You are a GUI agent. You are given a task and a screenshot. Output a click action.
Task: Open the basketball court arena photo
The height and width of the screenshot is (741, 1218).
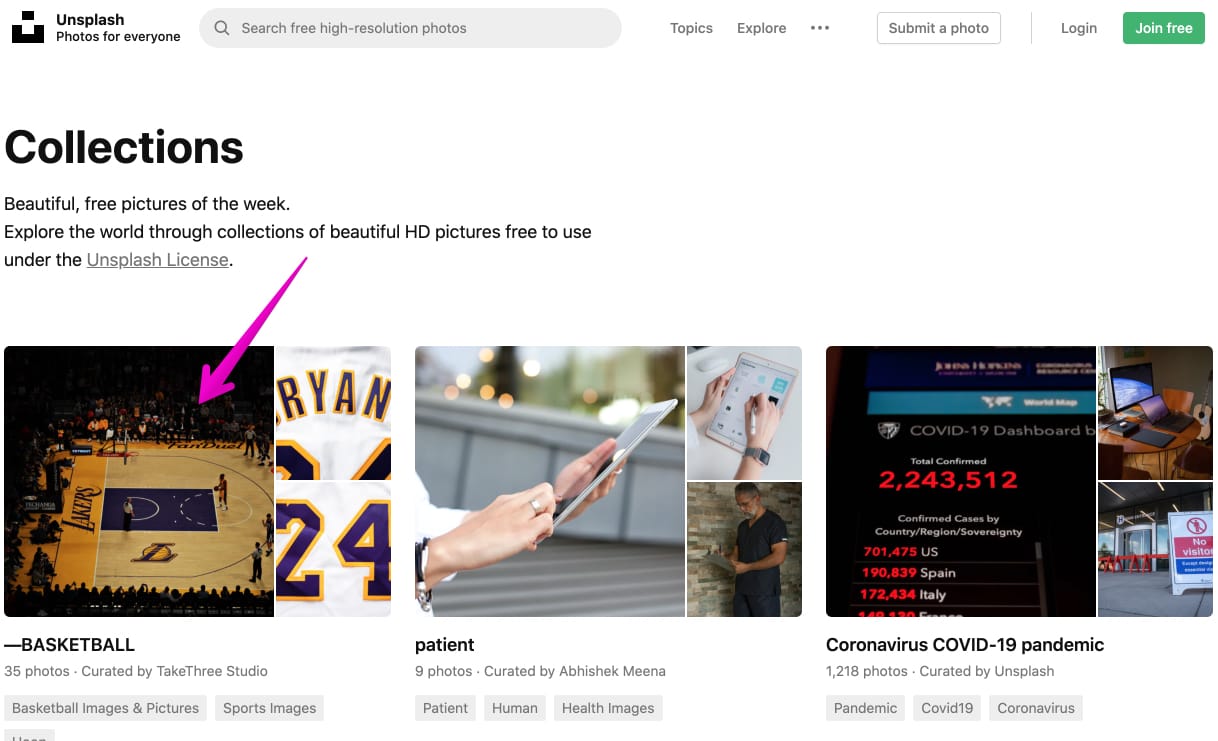tap(139, 481)
